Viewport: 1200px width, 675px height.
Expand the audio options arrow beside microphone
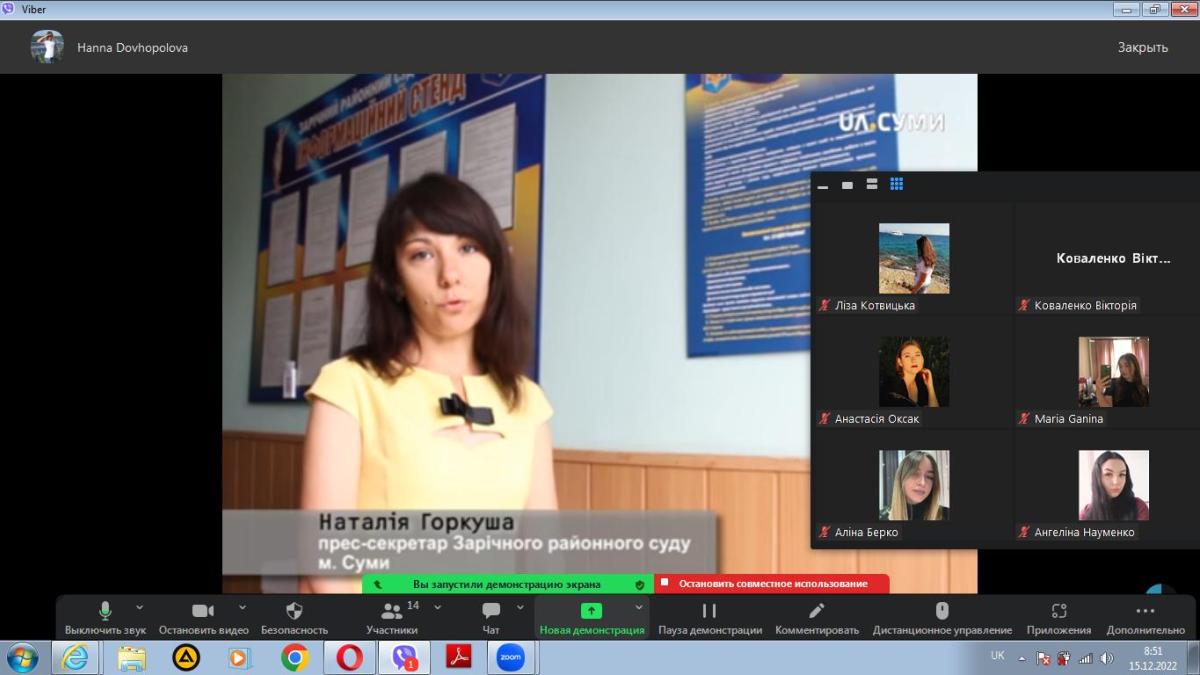(139, 607)
